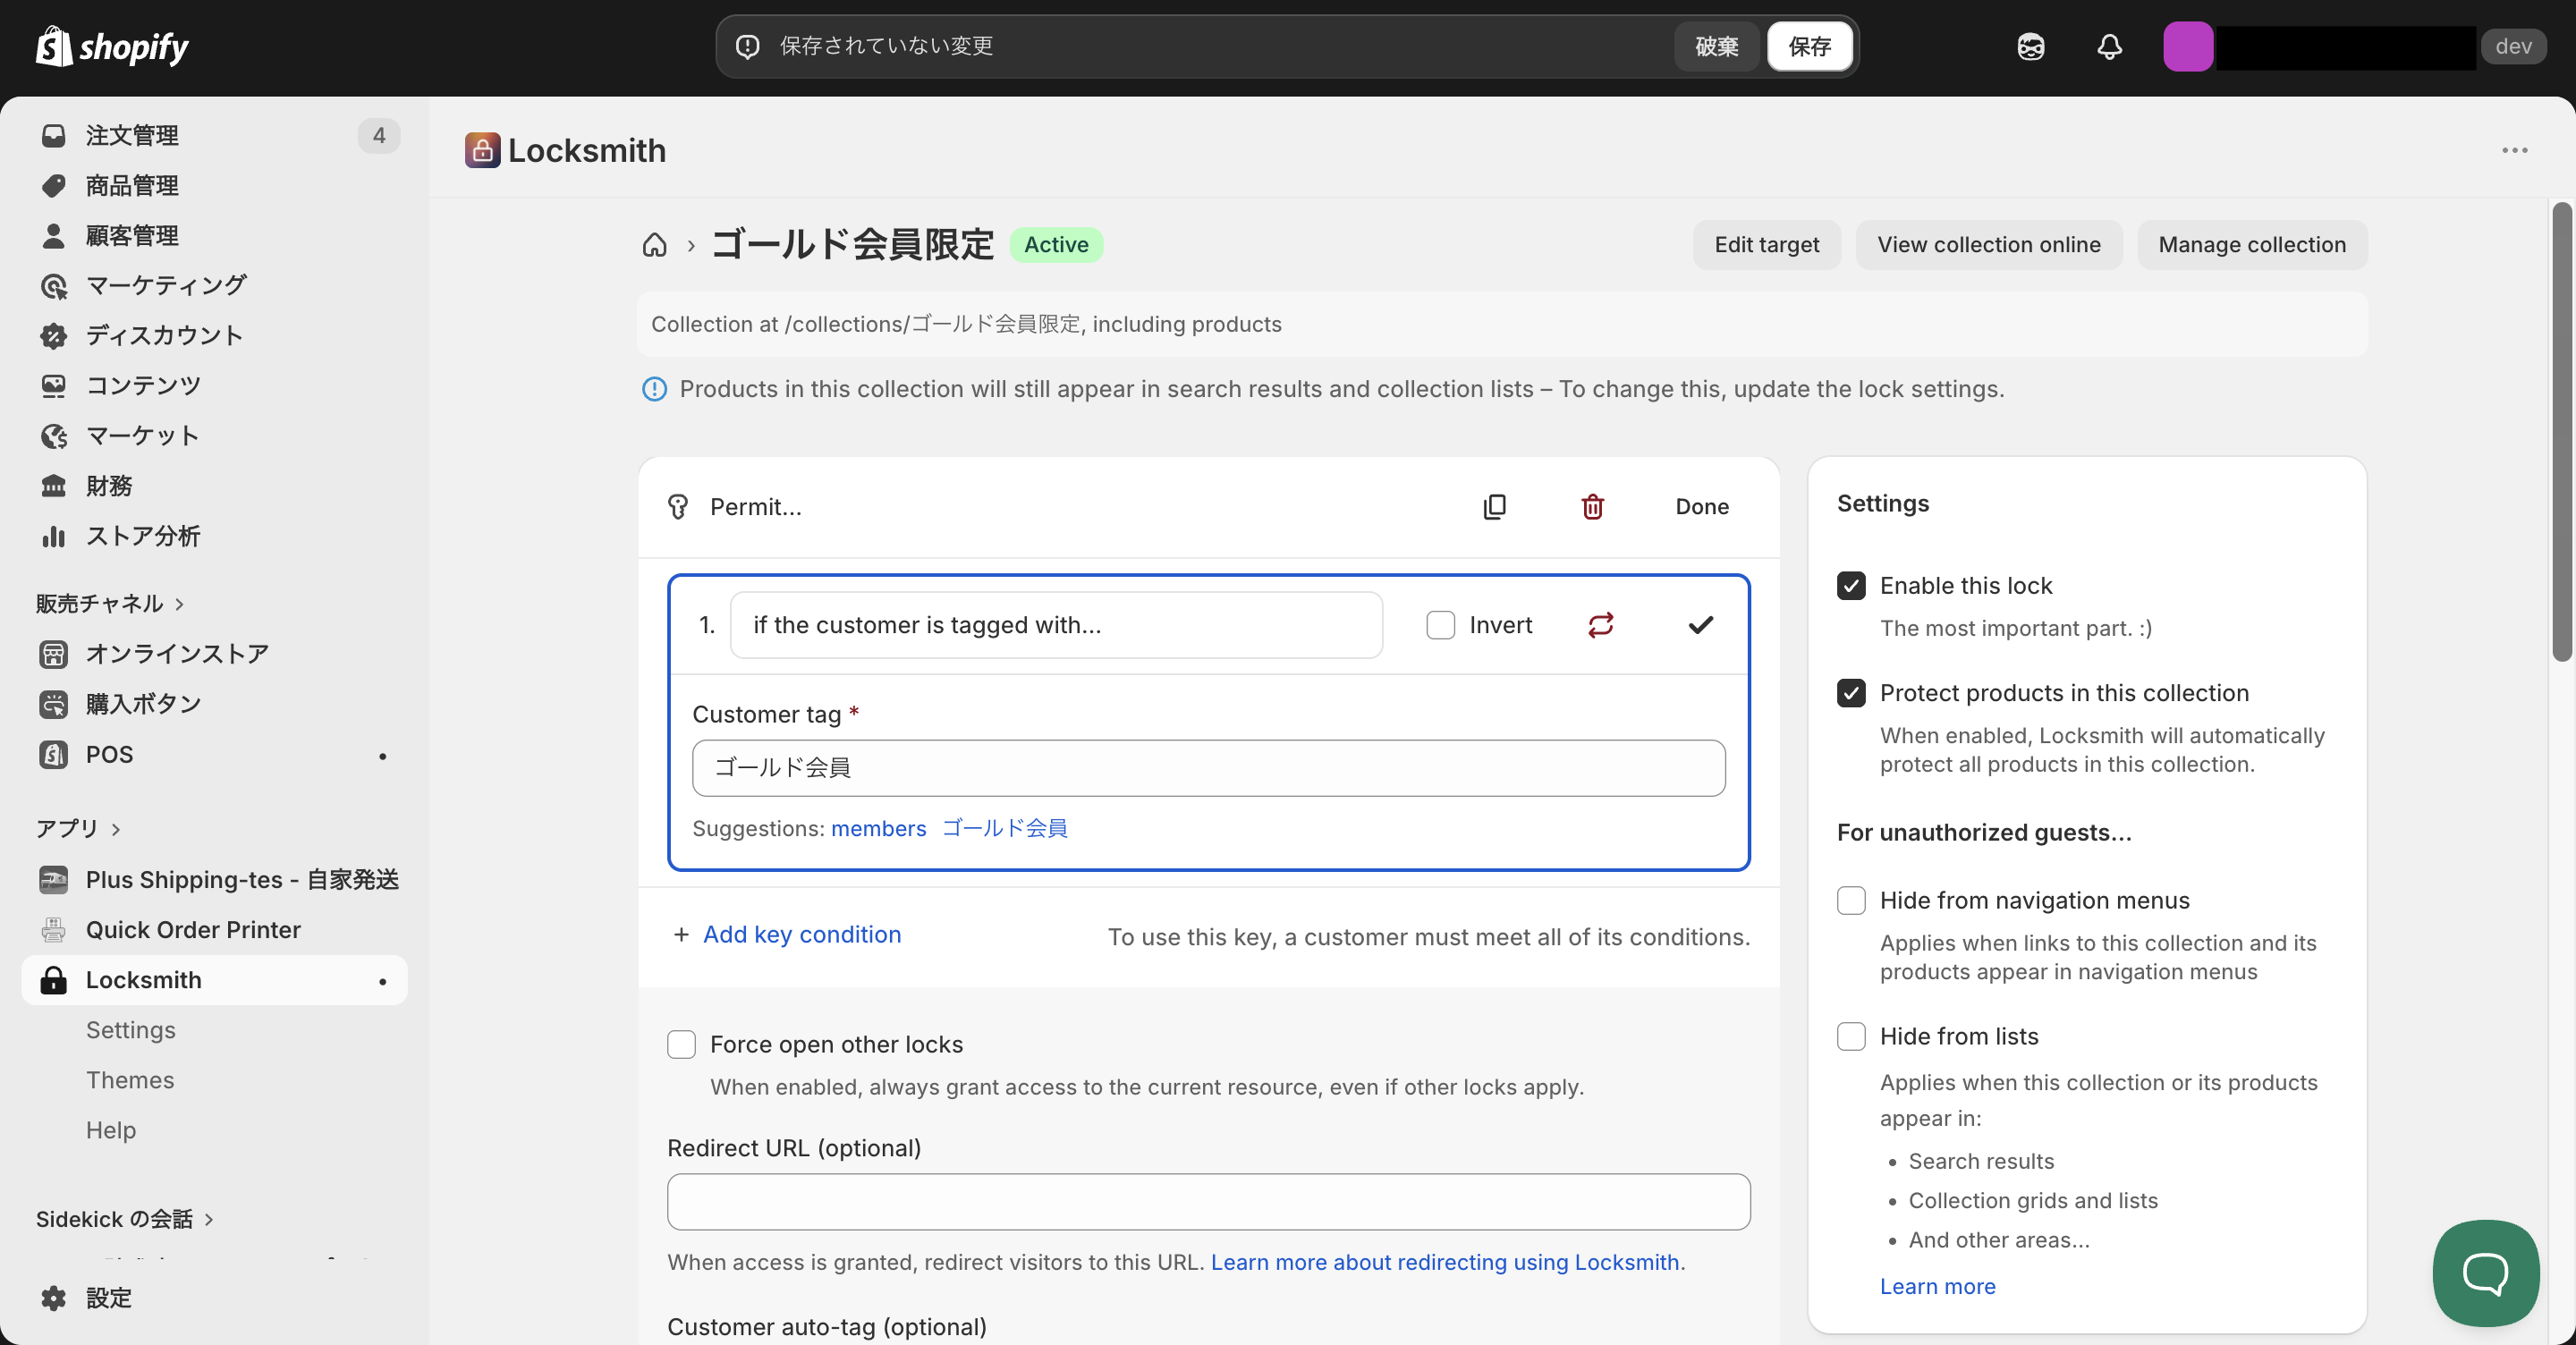Focus the Customer tag input field
This screenshot has width=2576, height=1345.
pyautogui.click(x=1208, y=768)
